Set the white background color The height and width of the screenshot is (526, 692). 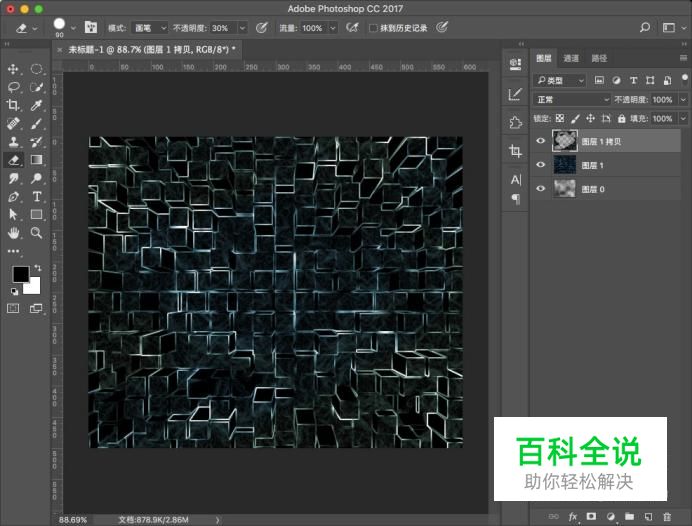click(34, 288)
